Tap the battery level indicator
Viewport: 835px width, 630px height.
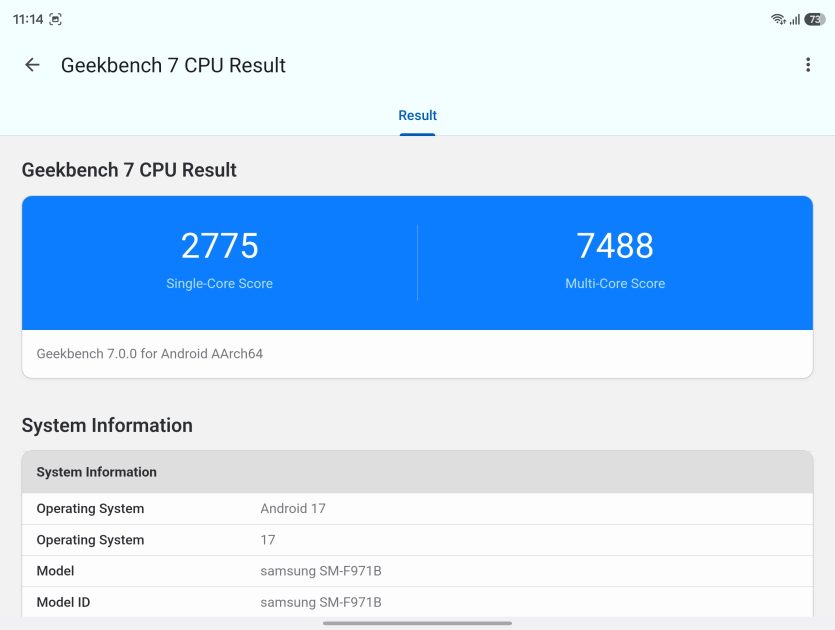click(x=815, y=20)
